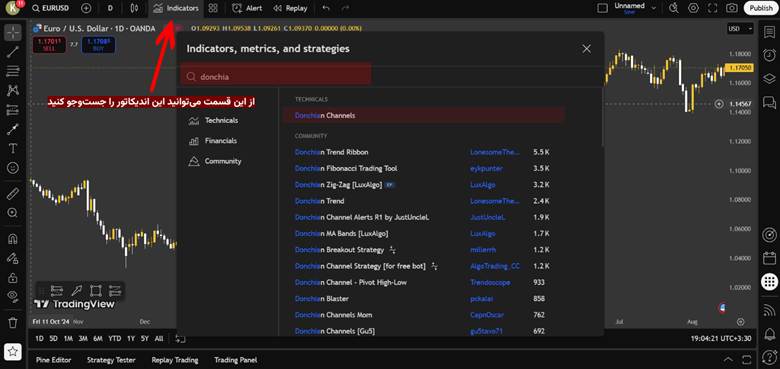Delete drawings with the trash icon

13,323
